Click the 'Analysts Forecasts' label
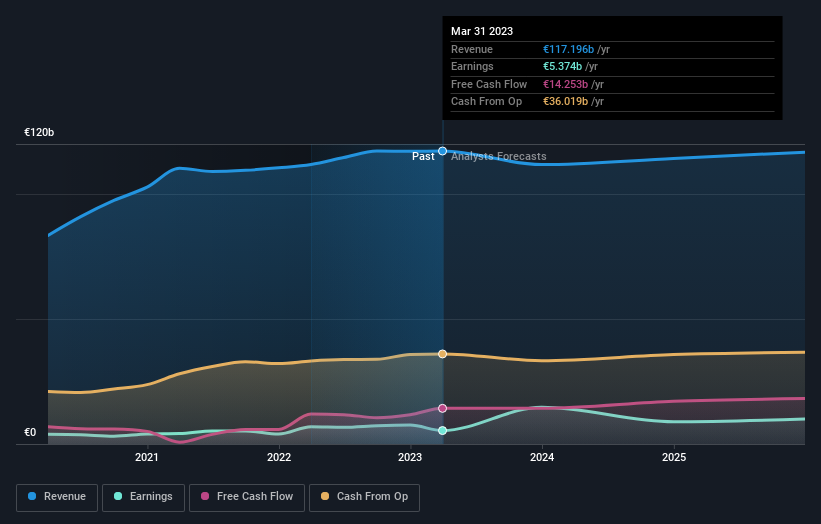 (x=498, y=157)
